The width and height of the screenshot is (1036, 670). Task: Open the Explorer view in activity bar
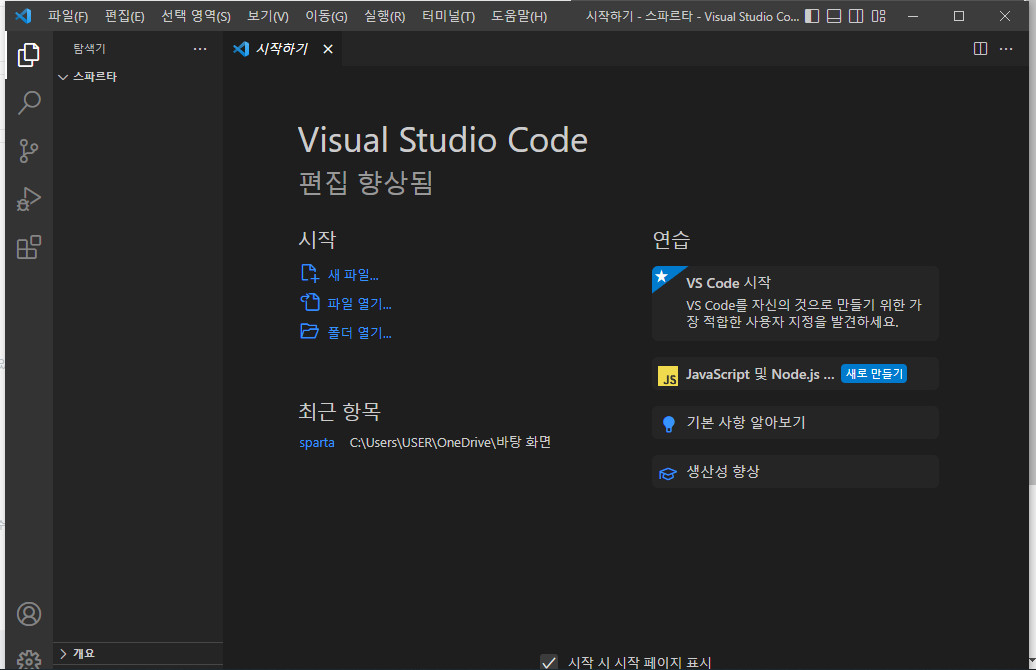click(x=28, y=55)
